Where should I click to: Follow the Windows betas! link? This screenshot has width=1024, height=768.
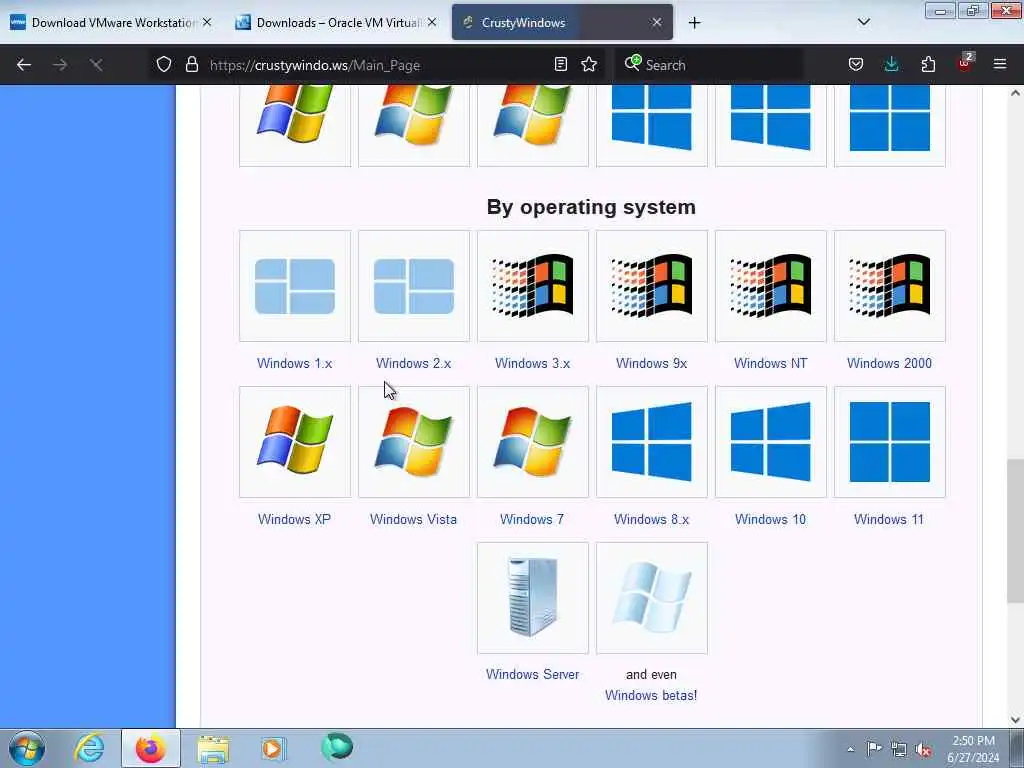click(651, 696)
